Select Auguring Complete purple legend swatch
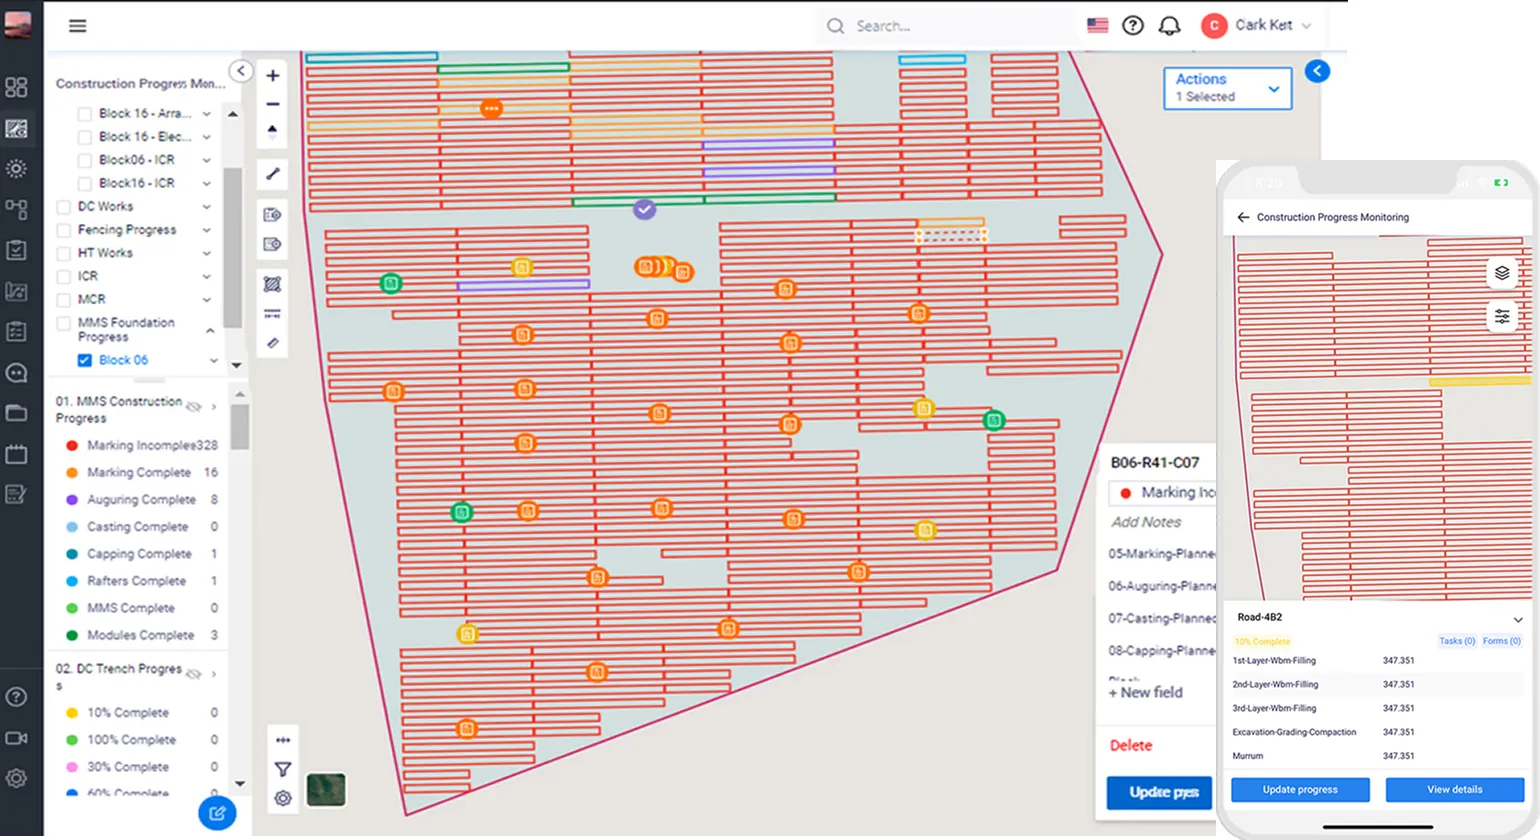This screenshot has width=1540, height=840. [72, 500]
